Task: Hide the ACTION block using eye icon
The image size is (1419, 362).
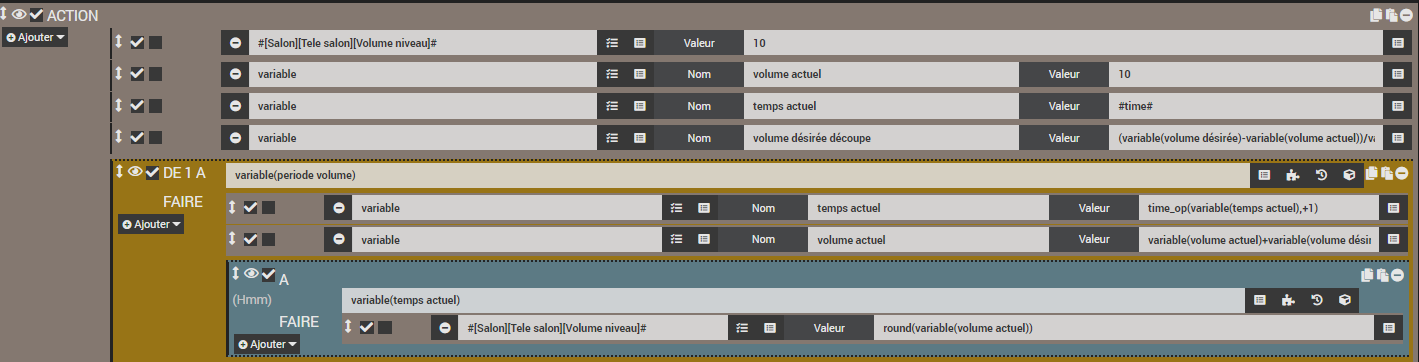Action: point(19,14)
